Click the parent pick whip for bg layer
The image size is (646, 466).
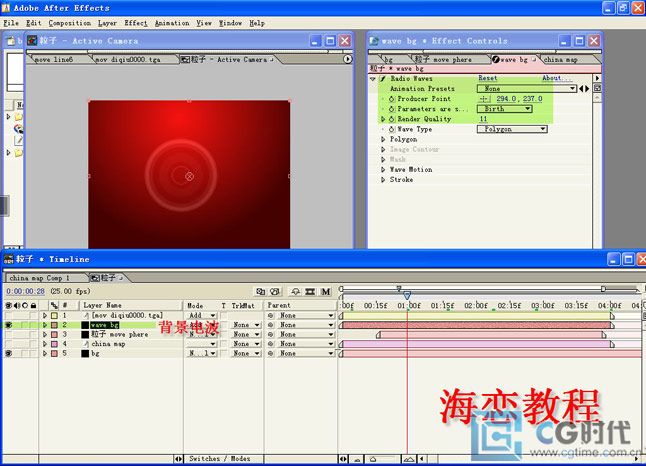tap(271, 354)
